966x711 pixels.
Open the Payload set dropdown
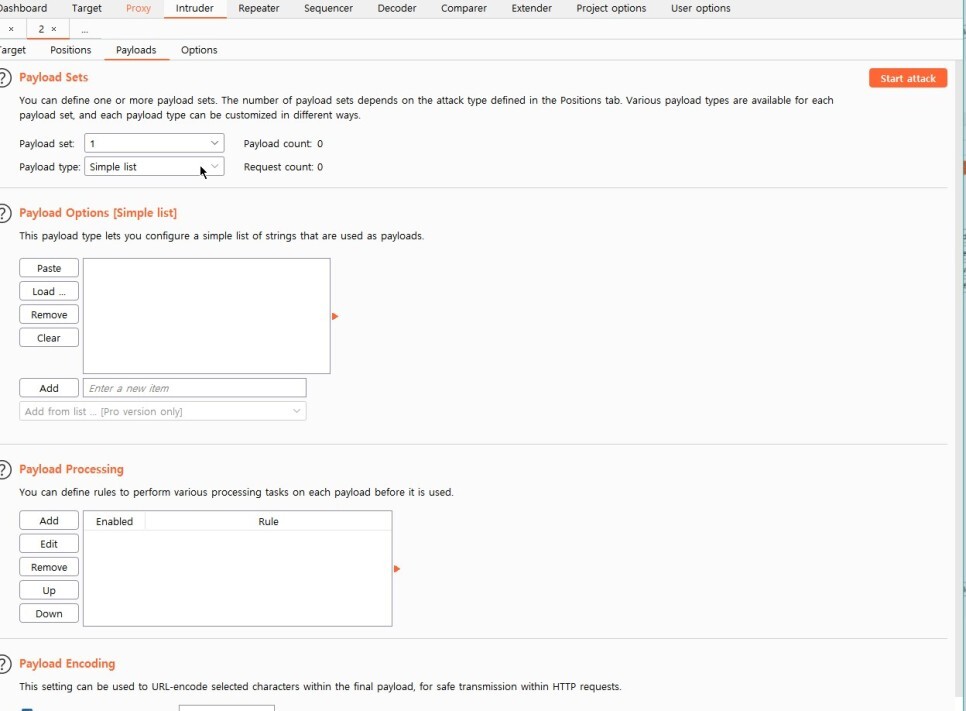click(154, 144)
